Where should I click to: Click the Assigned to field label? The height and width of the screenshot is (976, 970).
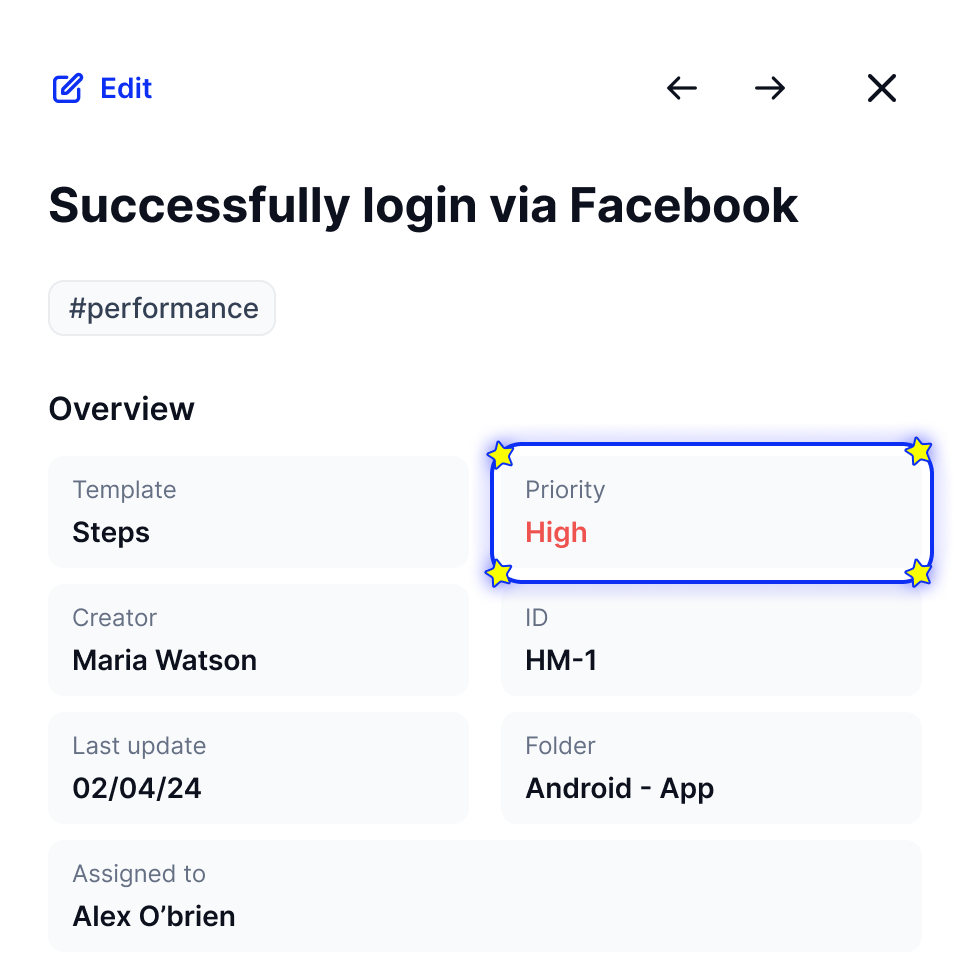click(x=139, y=874)
